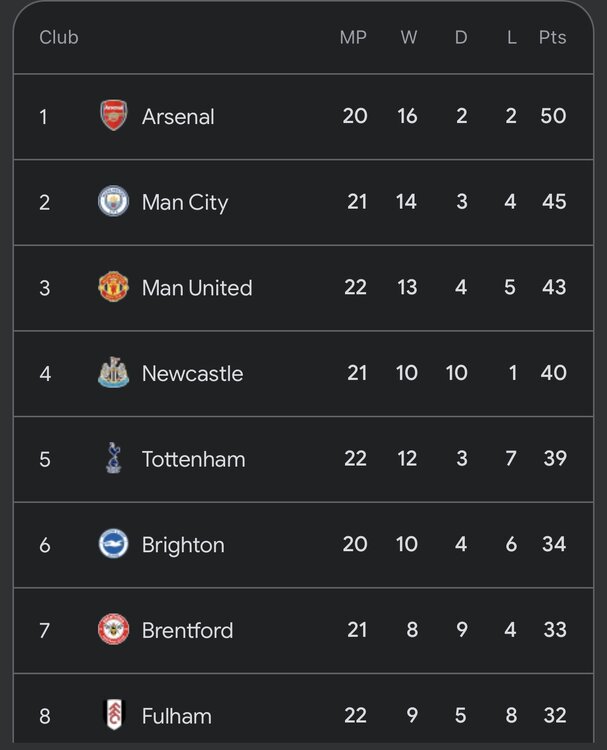Click the Club column header

tap(59, 38)
